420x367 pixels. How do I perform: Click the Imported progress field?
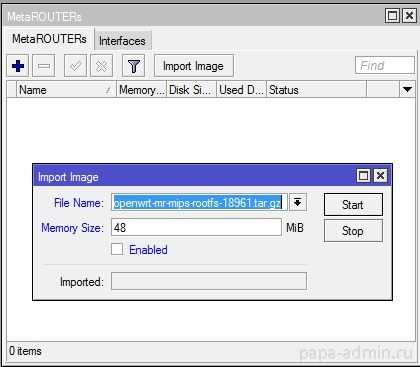click(209, 281)
